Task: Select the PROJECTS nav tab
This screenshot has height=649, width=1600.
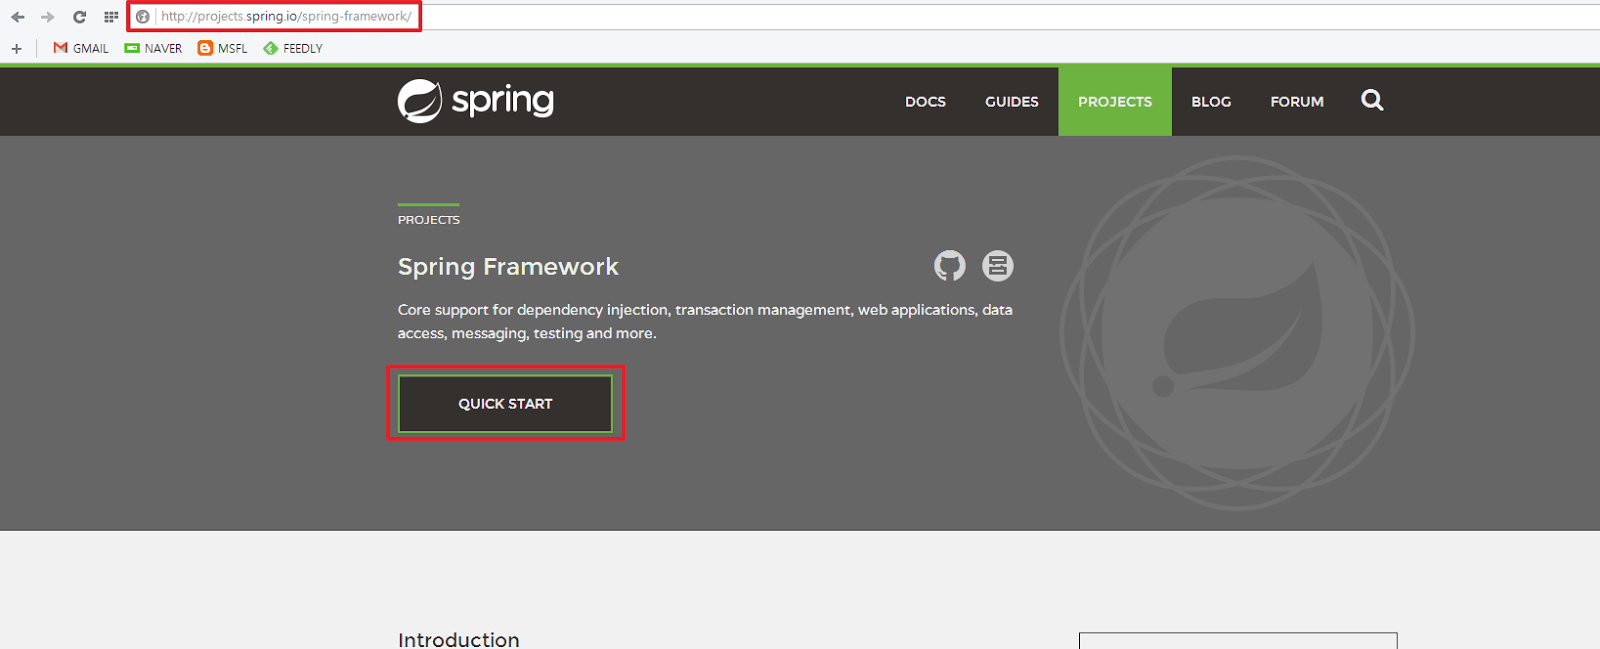Action: (1115, 102)
